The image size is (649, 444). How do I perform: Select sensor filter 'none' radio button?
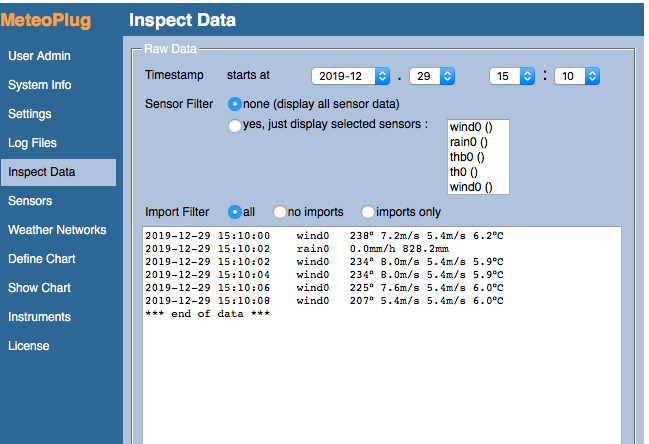tap(235, 104)
